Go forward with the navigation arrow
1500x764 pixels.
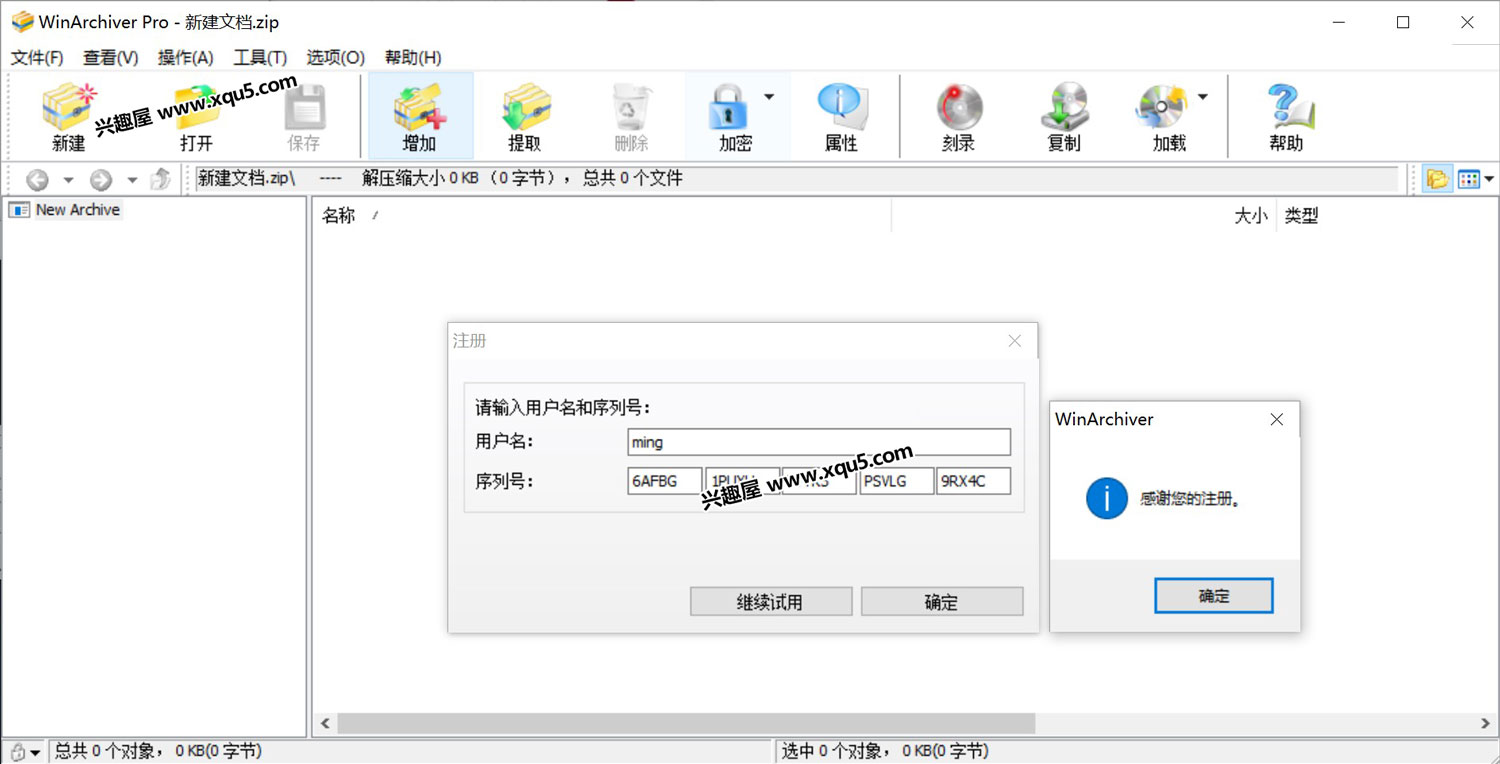pos(101,180)
